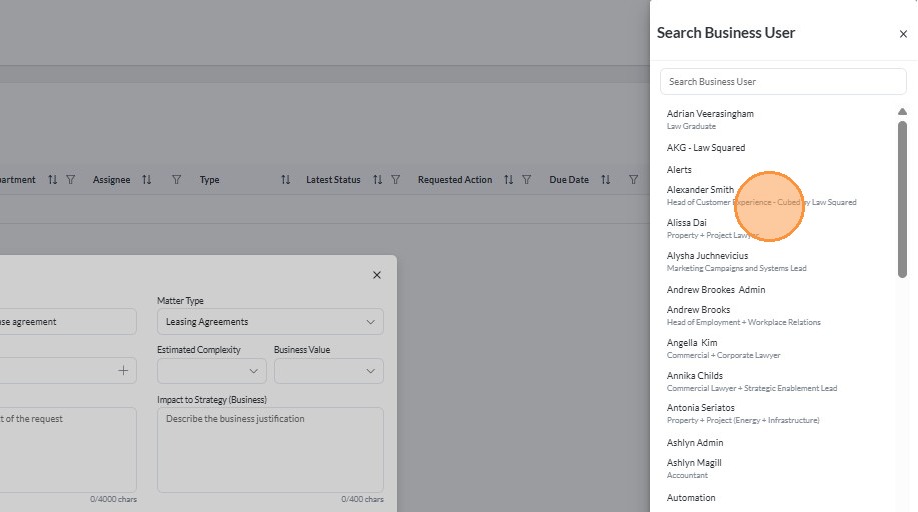
Task: Sort the Assignee column
Action: tap(147, 180)
